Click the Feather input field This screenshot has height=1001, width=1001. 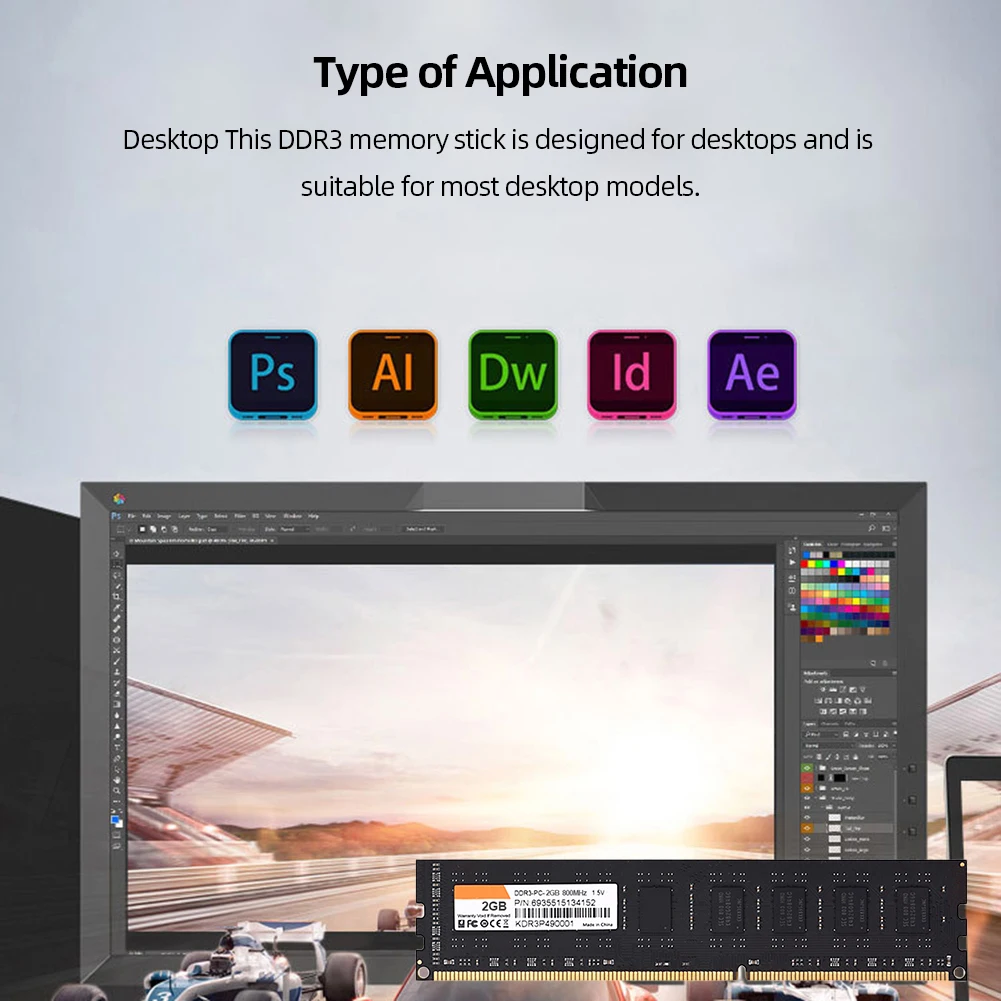click(216, 529)
